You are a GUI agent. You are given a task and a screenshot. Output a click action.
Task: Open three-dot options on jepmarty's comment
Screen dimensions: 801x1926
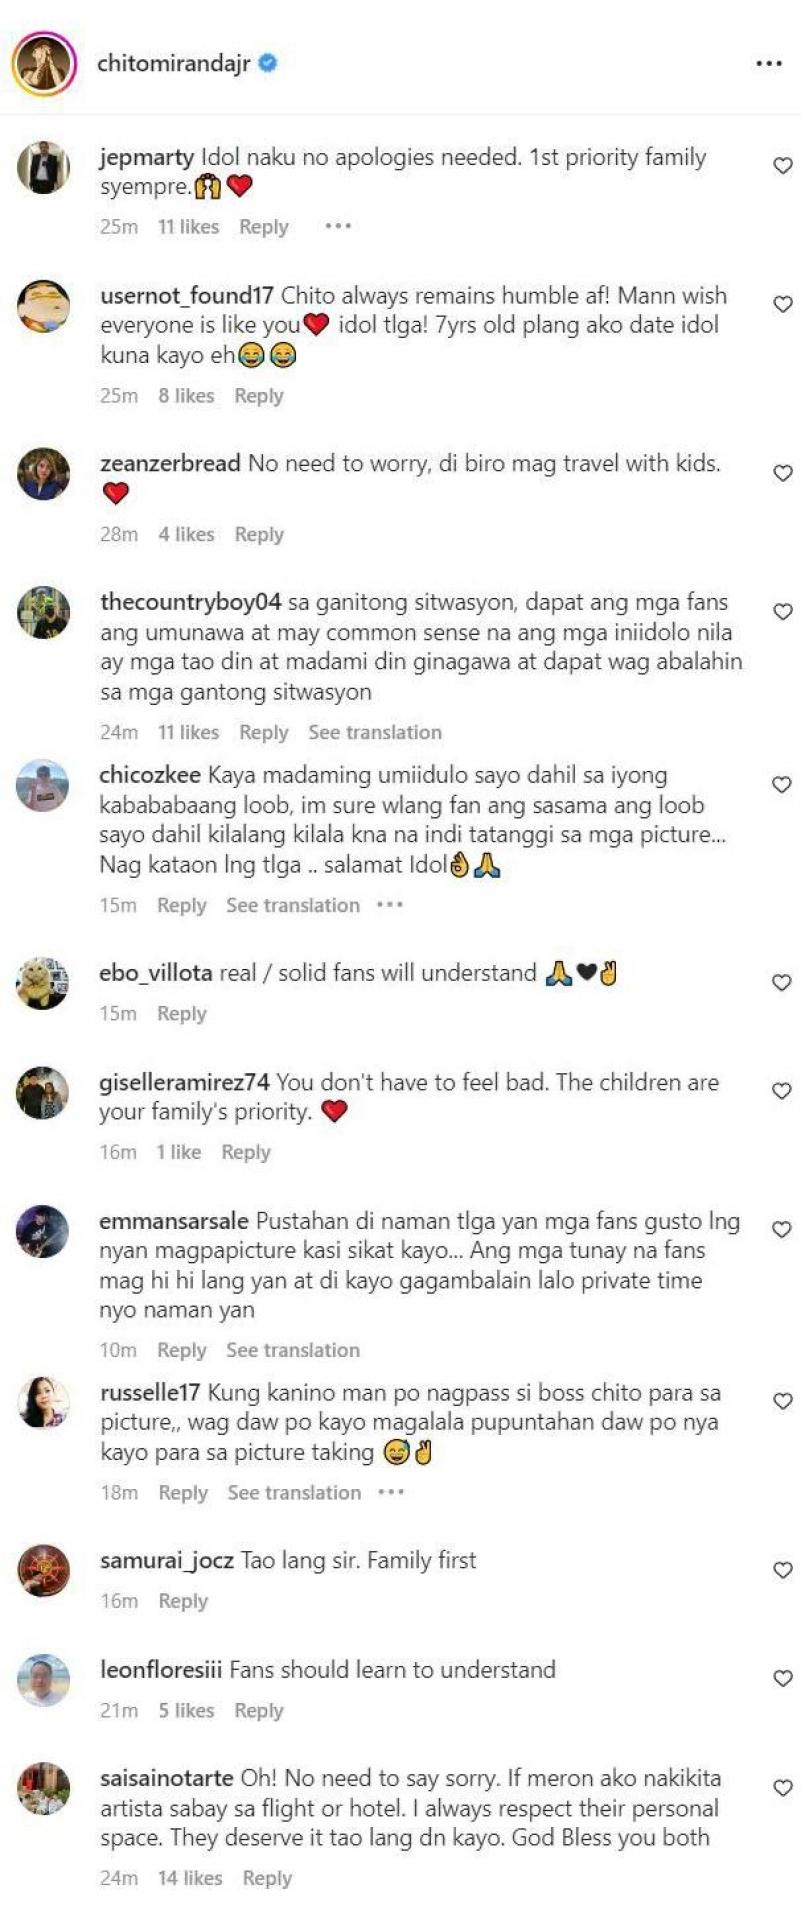pyautogui.click(x=338, y=226)
